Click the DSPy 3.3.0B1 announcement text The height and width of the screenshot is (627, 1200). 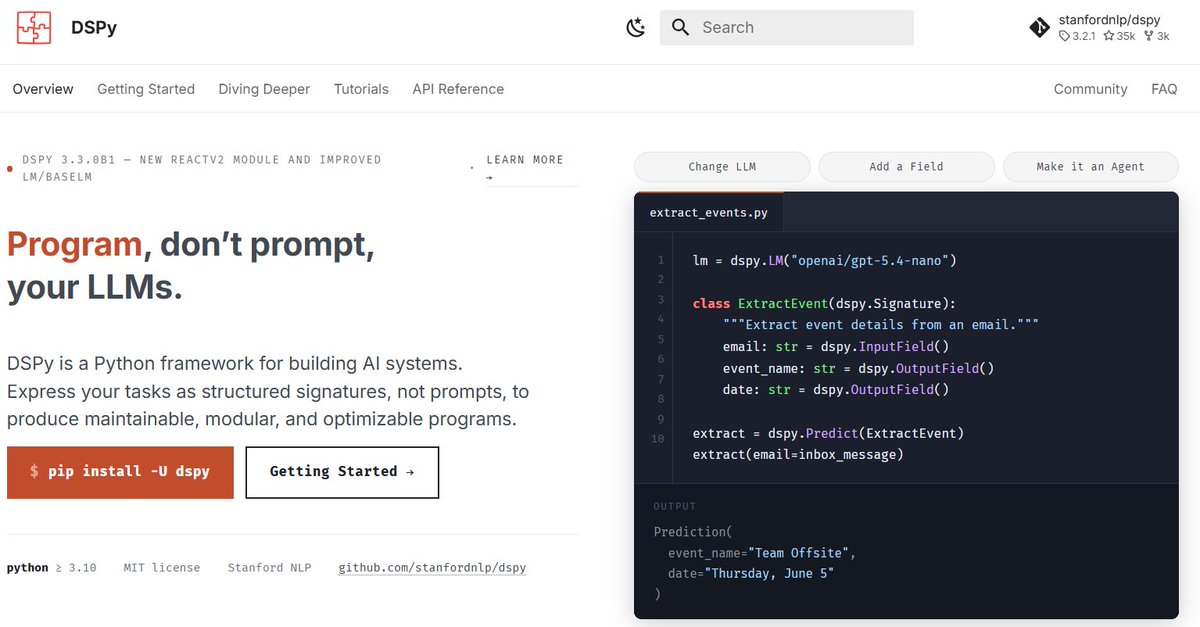click(x=201, y=168)
